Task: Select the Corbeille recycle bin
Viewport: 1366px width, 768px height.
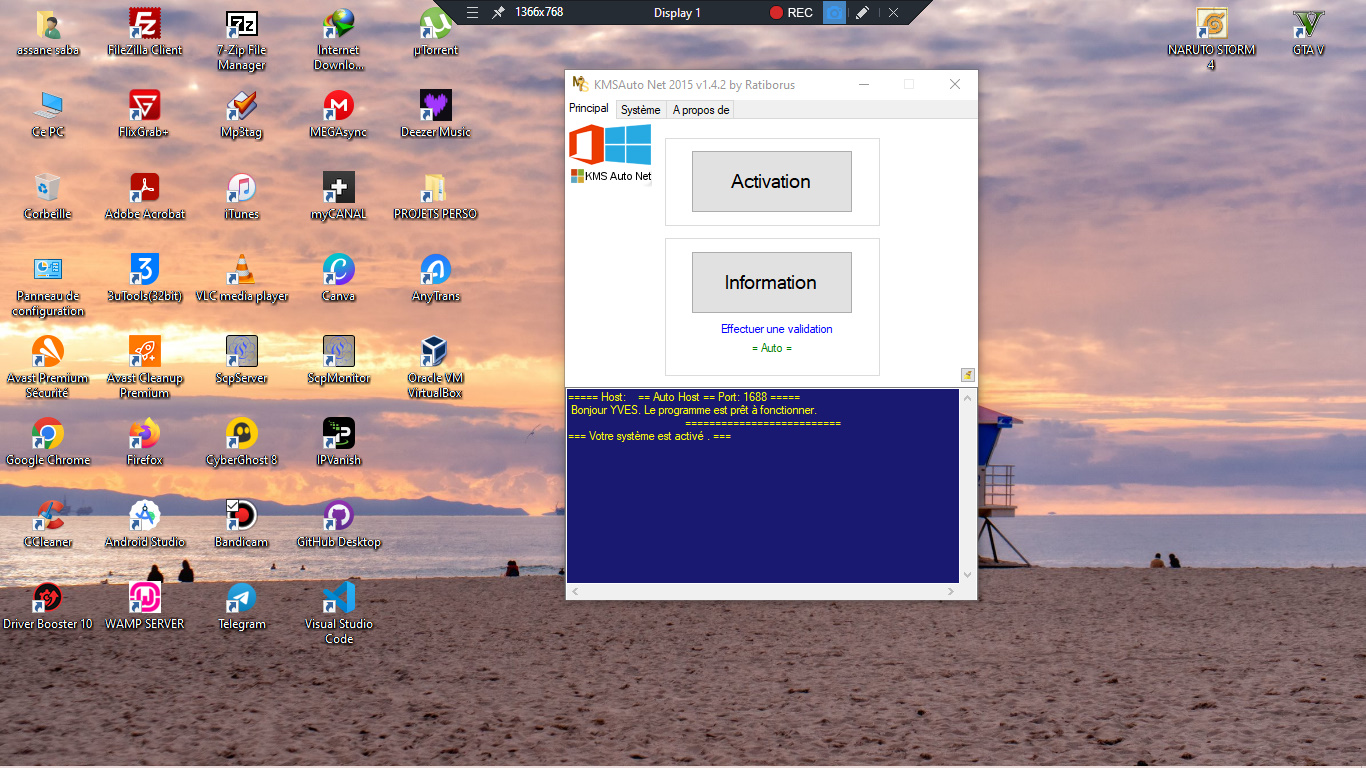Action: (x=48, y=197)
